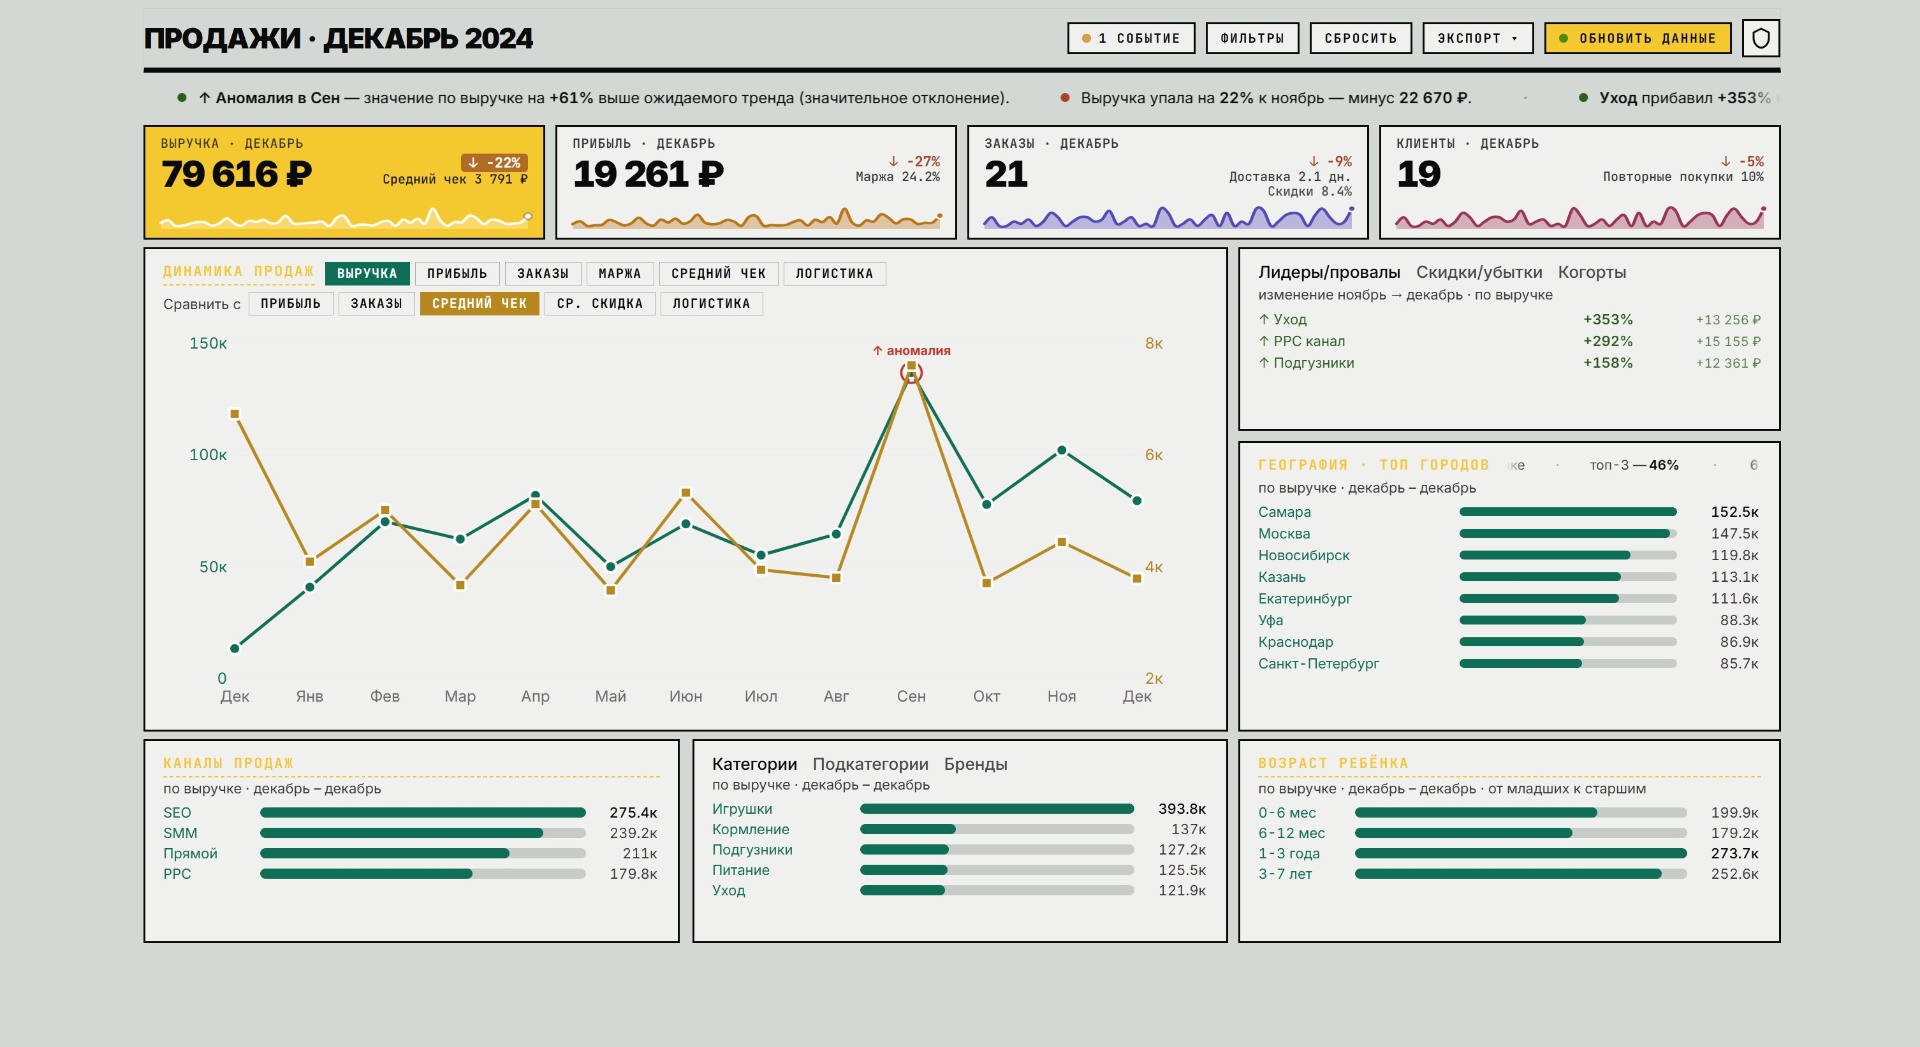Select the 1-3 года age group
Image resolution: width=1920 pixels, height=1047 pixels.
click(x=1508, y=854)
